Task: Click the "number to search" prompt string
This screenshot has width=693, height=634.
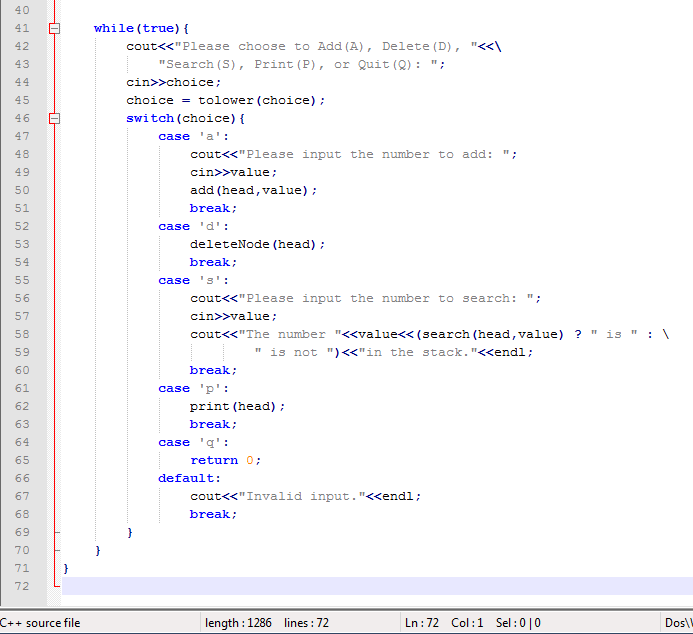Action: pyautogui.click(x=392, y=298)
